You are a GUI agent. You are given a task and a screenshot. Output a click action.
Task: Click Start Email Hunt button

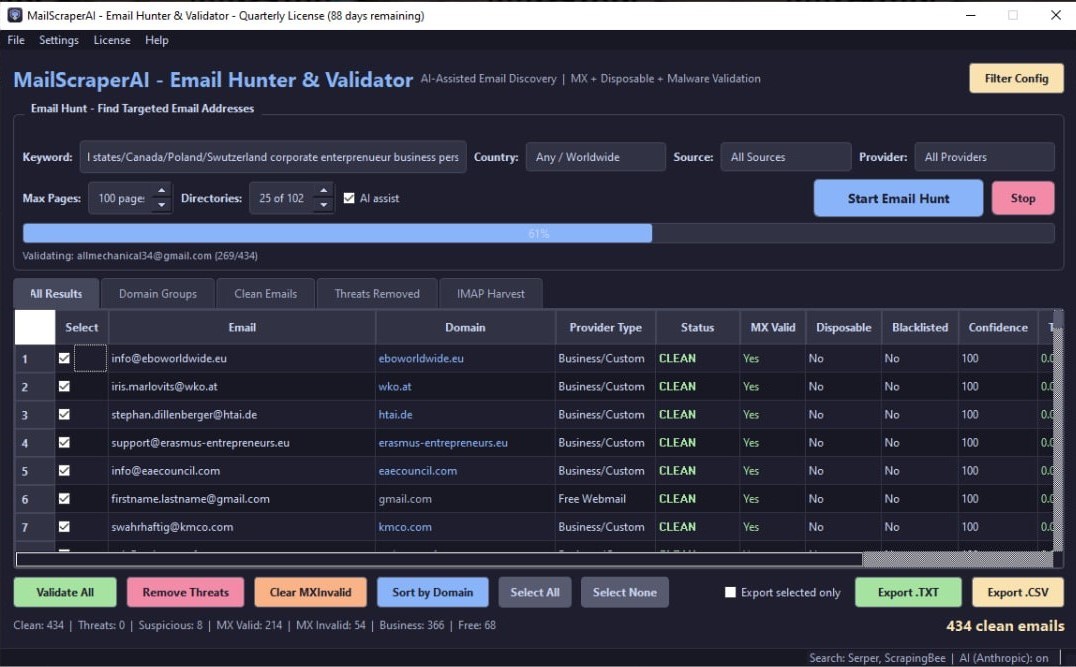click(898, 198)
